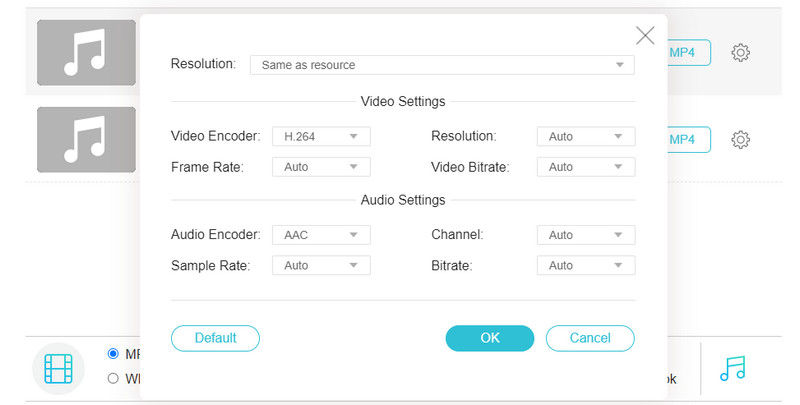Image resolution: width=800 pixels, height=405 pixels.
Task: Click the first file's MP4 format badge
Action: point(689,53)
